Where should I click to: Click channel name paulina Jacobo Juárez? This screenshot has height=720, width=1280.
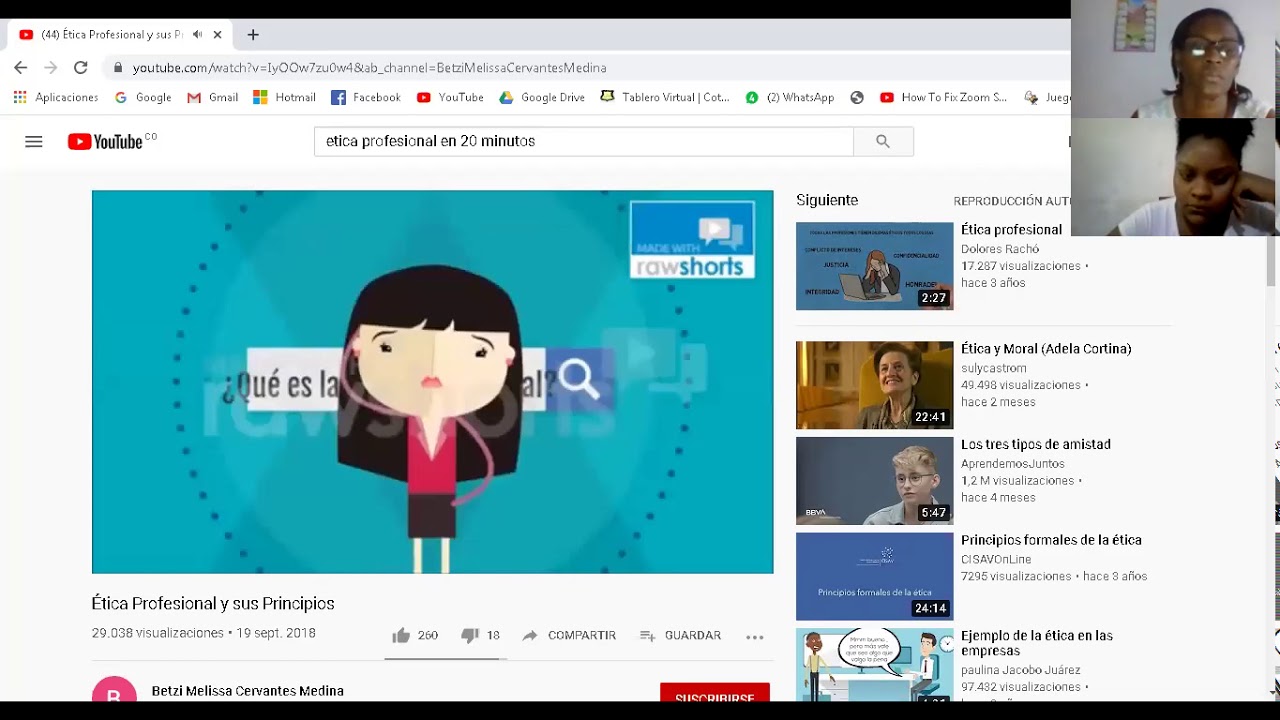tap(1021, 670)
